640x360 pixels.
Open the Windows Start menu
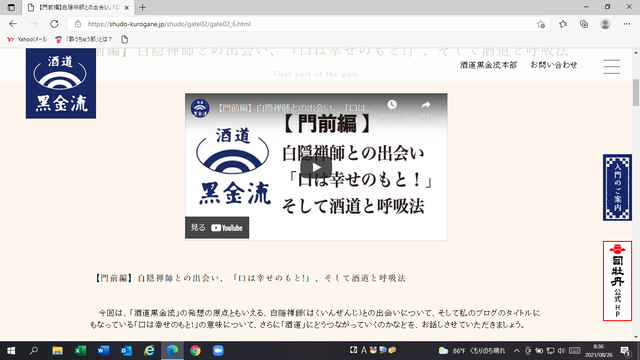11,351
